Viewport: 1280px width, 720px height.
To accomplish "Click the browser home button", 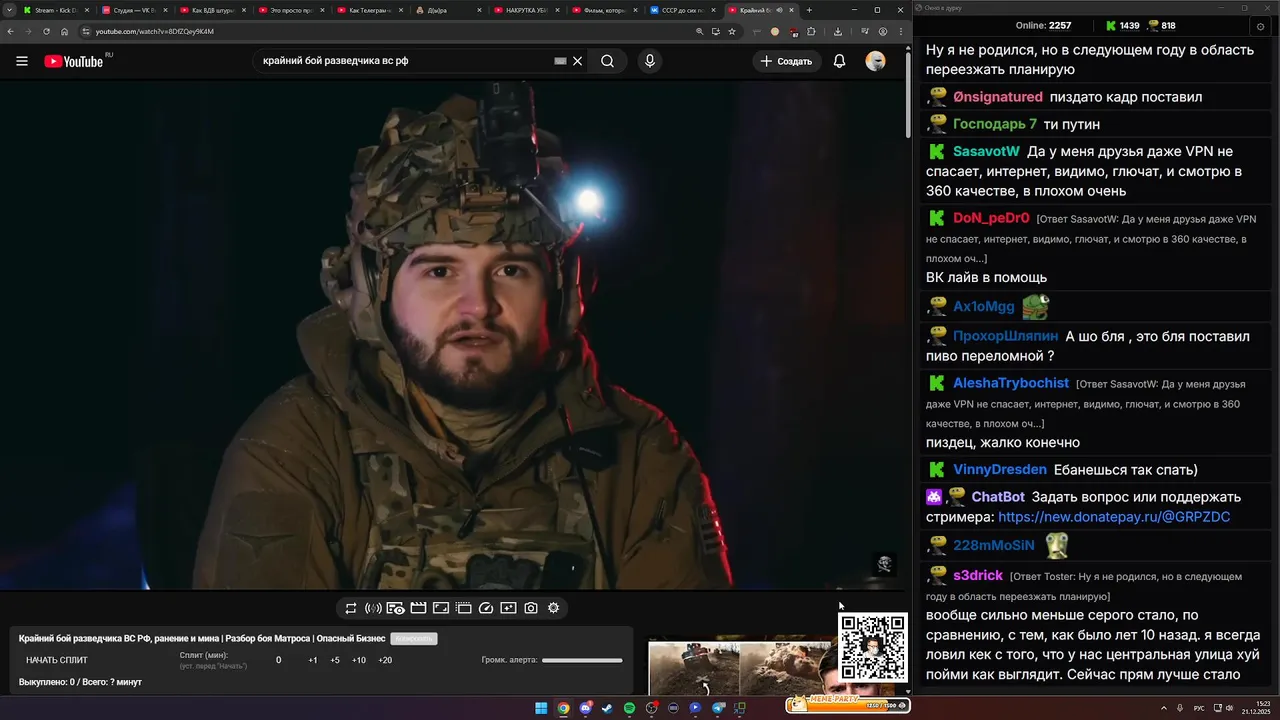I will [x=64, y=31].
